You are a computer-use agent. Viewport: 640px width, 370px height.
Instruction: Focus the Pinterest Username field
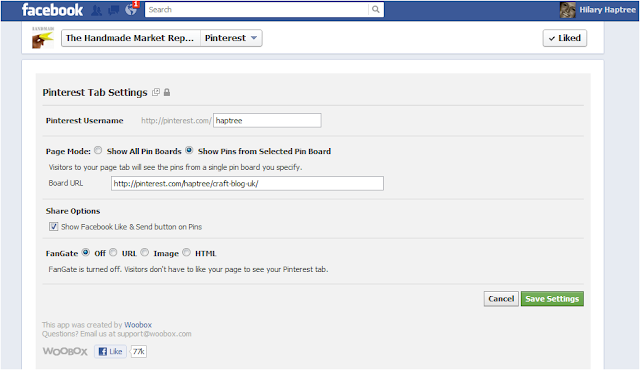267,120
